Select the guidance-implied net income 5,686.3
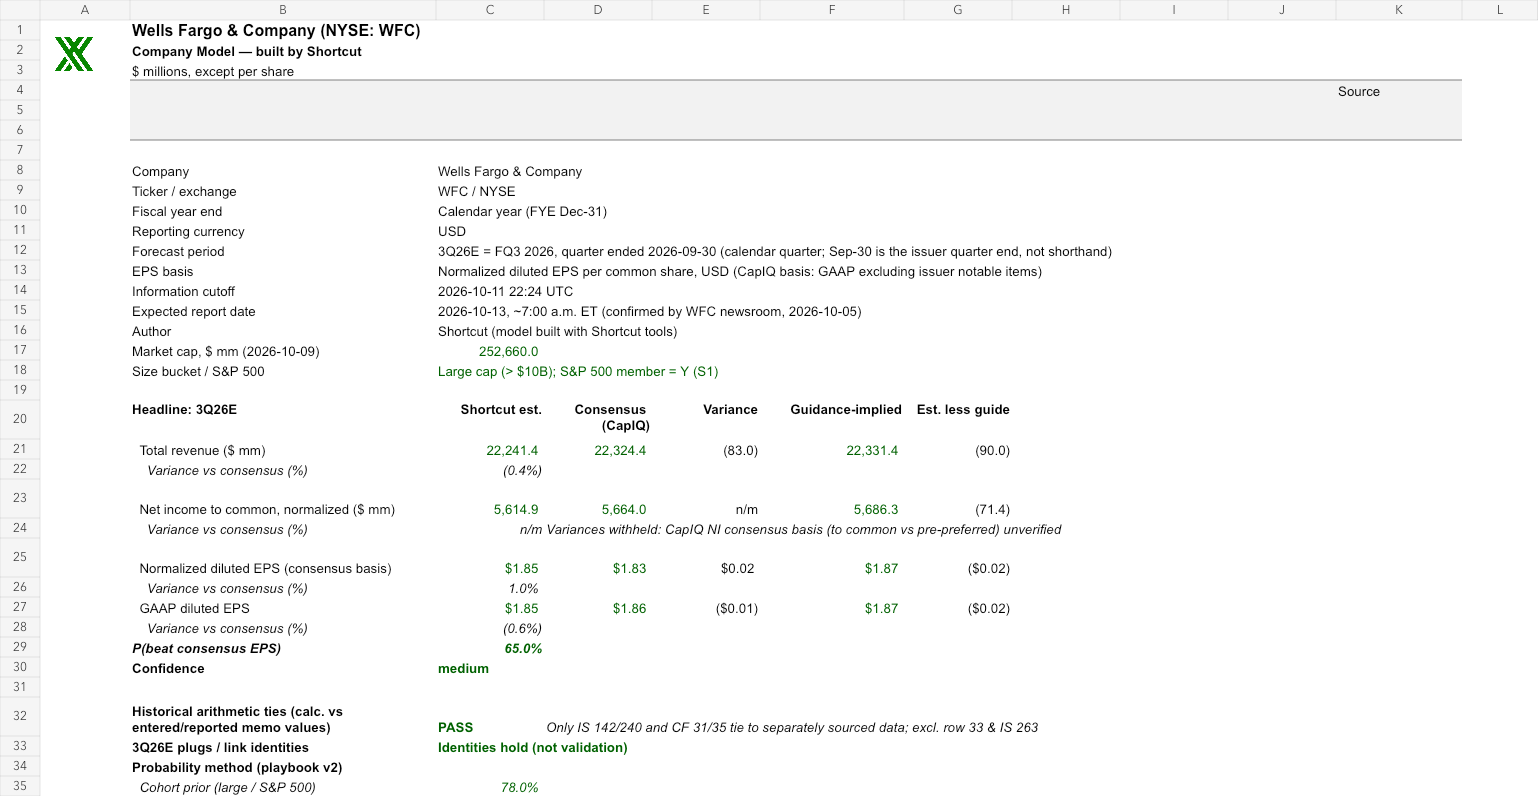This screenshot has width=1538, height=796. 876,509
